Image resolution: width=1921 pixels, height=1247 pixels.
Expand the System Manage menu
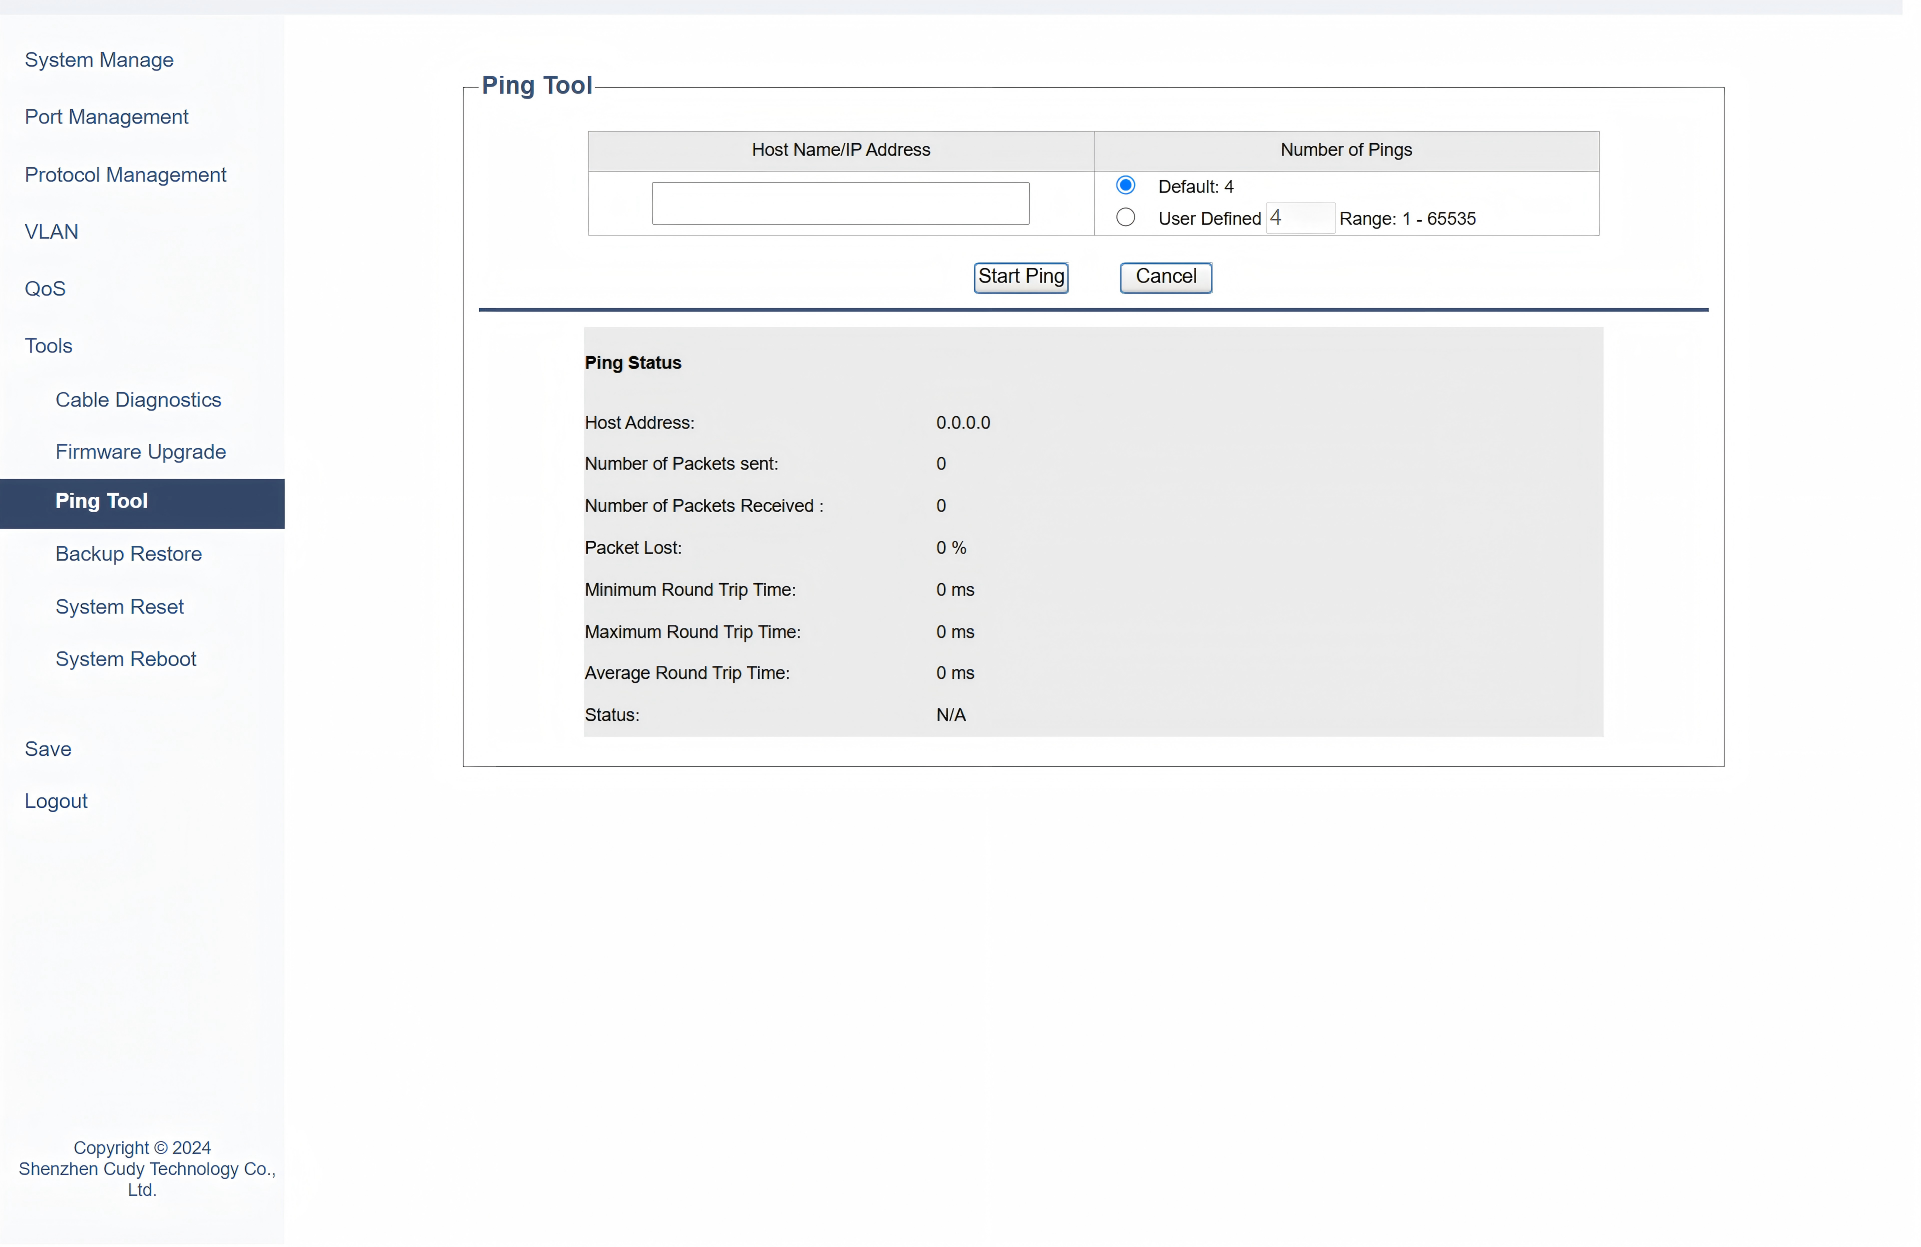pyautogui.click(x=99, y=60)
